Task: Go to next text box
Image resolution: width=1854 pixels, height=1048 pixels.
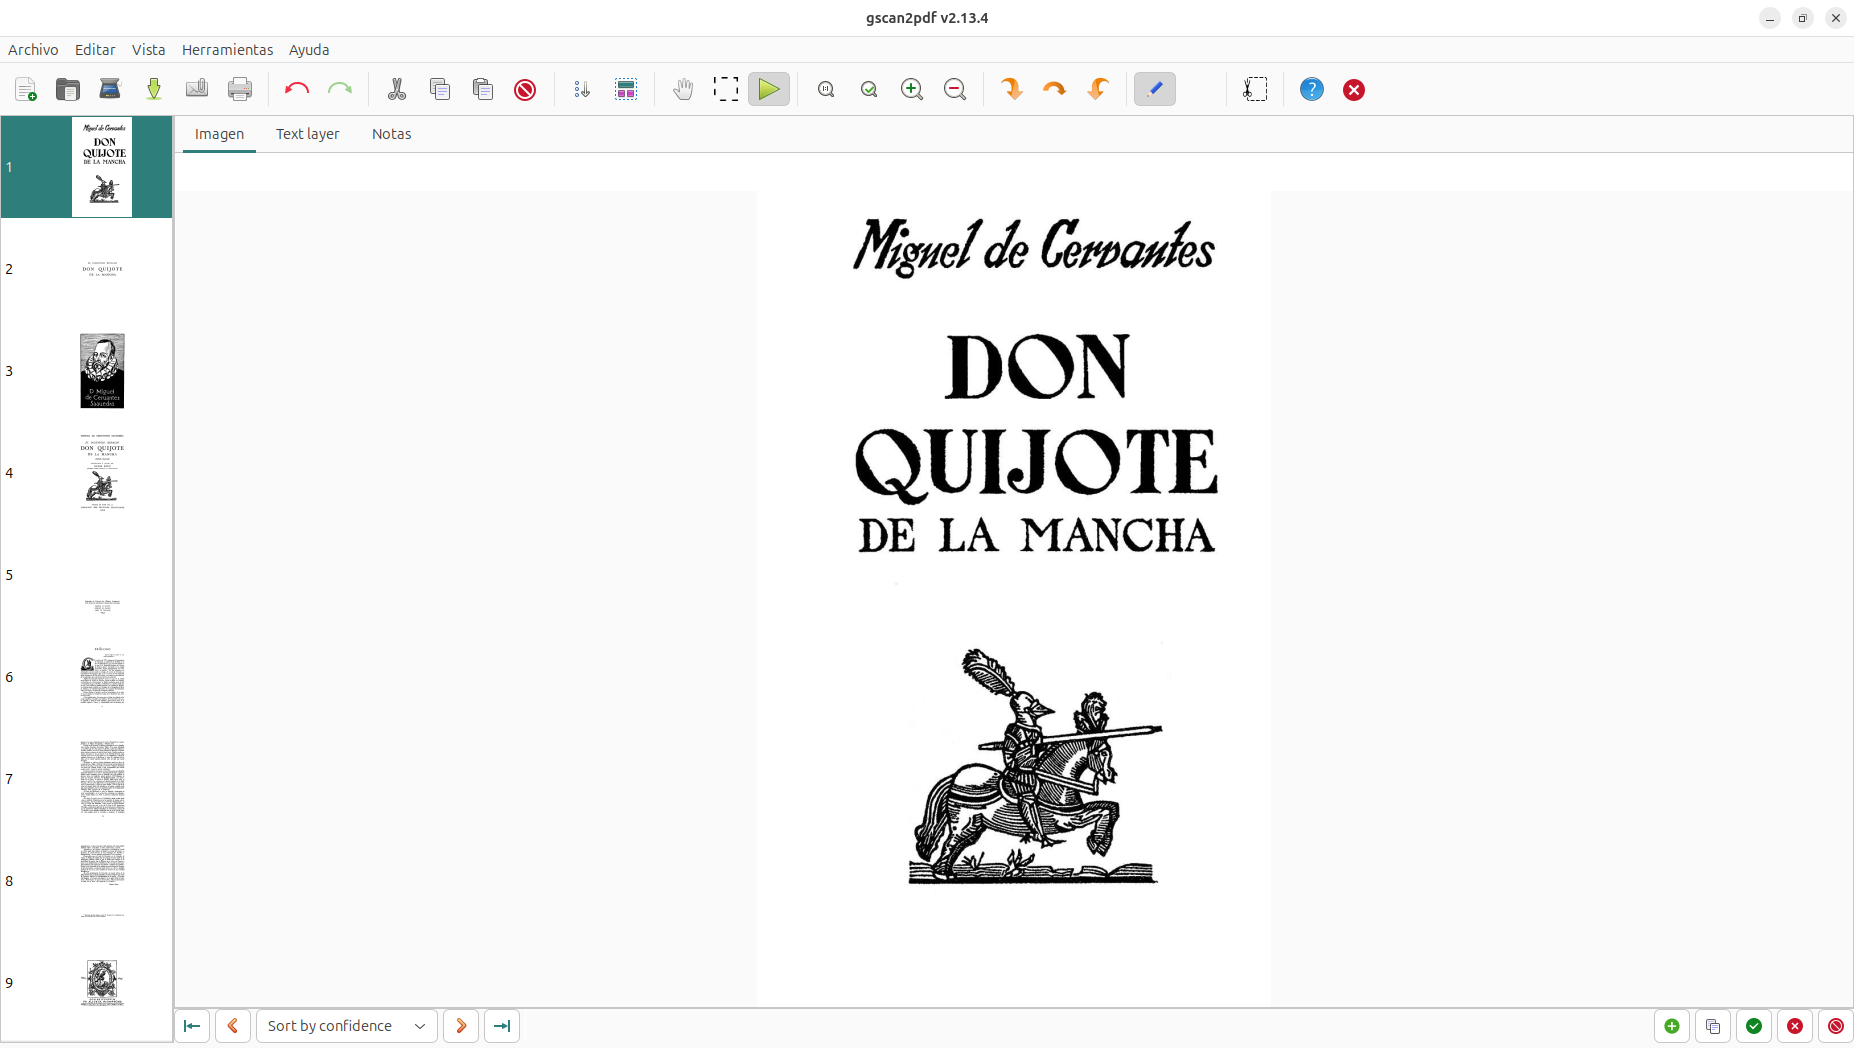Action: coord(461,1026)
